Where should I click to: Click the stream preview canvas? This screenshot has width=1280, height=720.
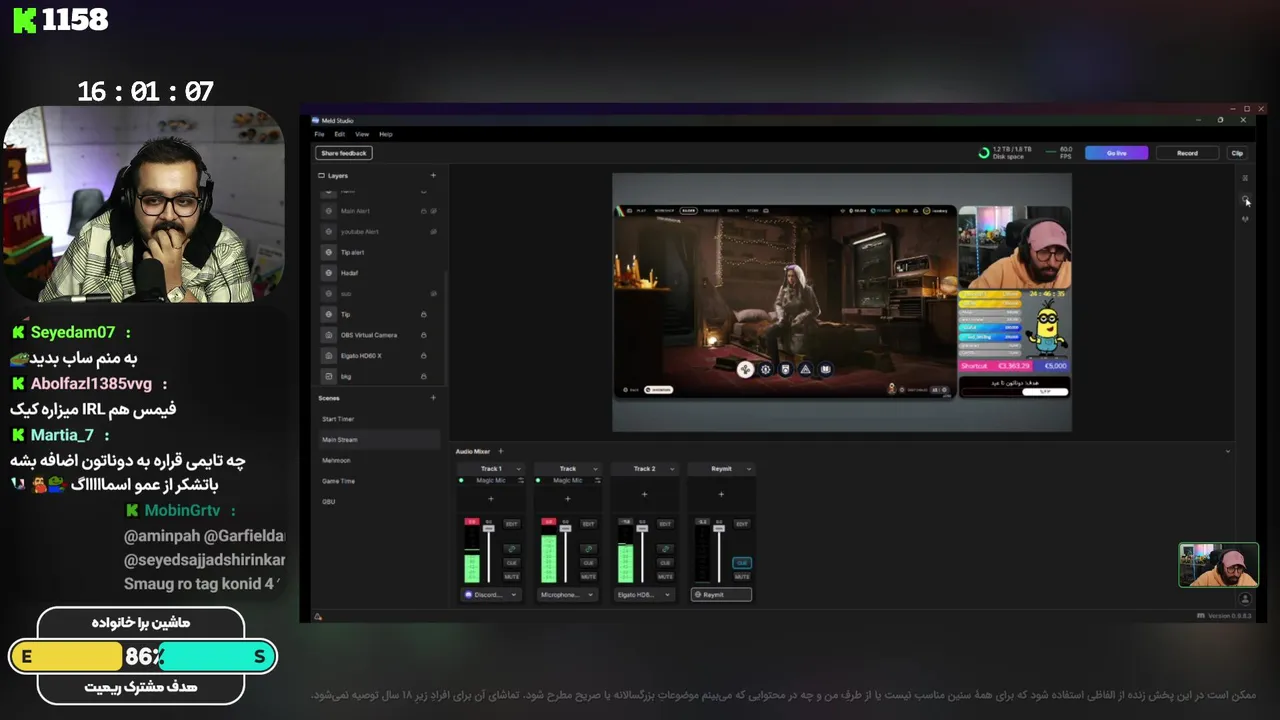pos(842,302)
